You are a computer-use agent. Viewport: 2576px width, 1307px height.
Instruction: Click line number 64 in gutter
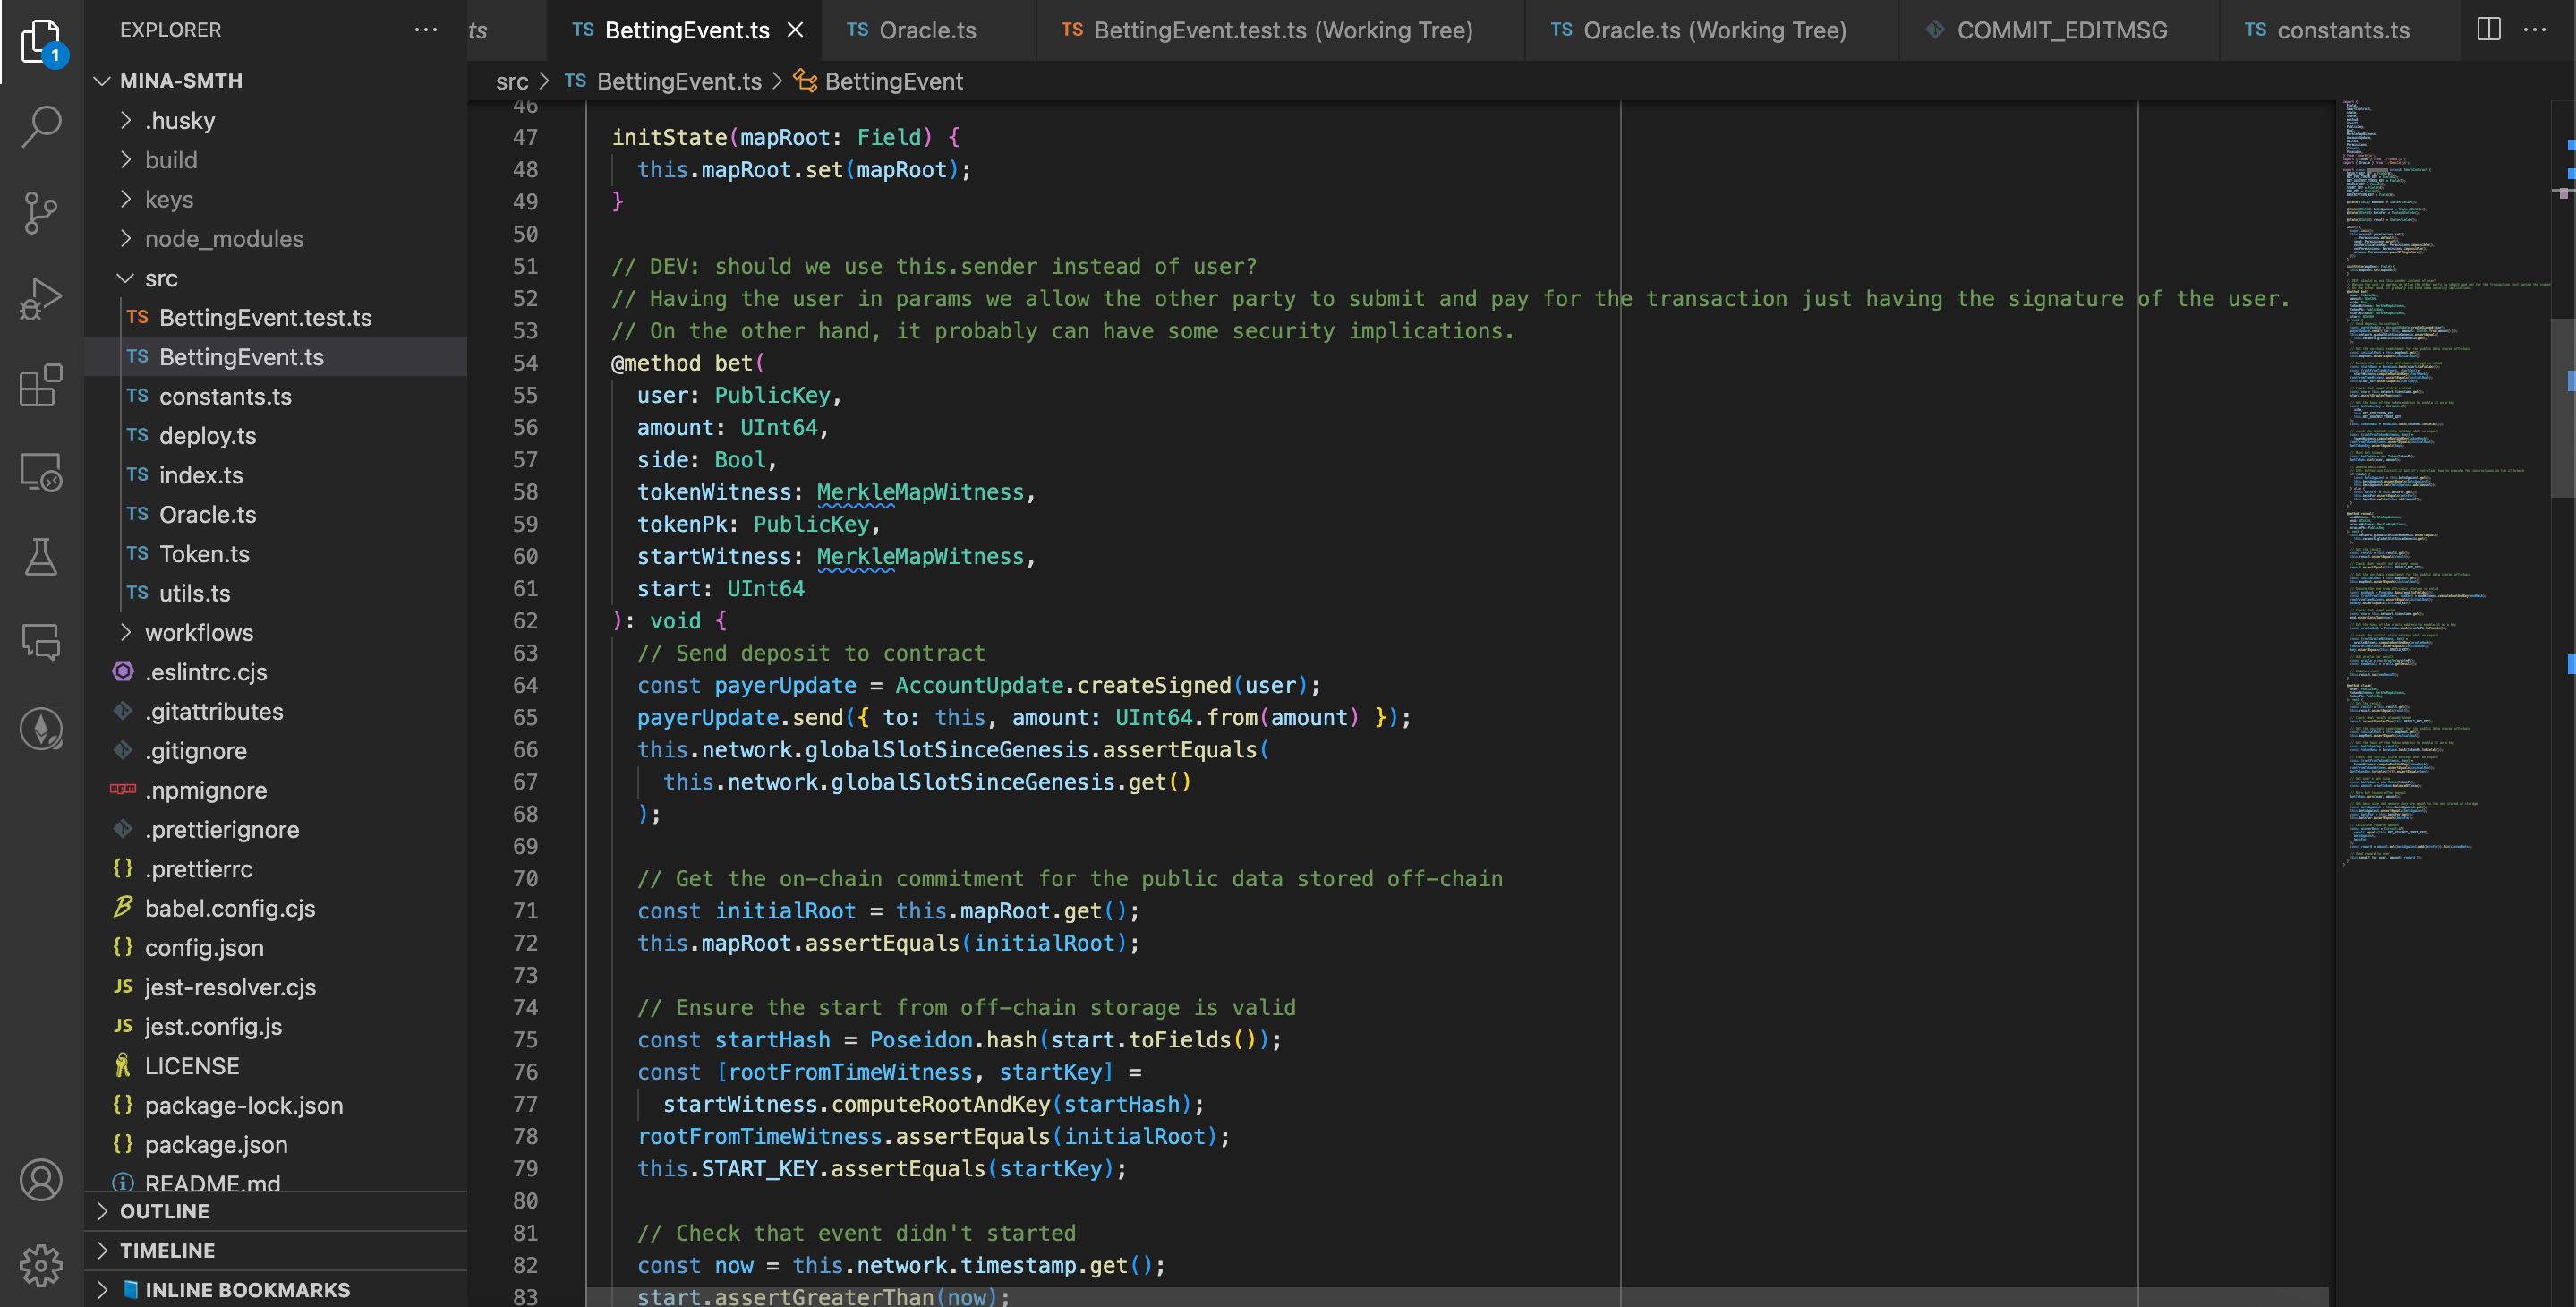525,685
